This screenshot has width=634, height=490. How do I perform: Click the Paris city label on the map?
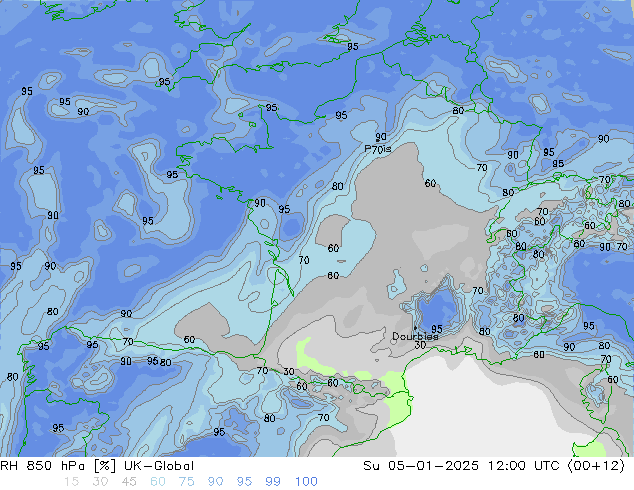click(378, 149)
